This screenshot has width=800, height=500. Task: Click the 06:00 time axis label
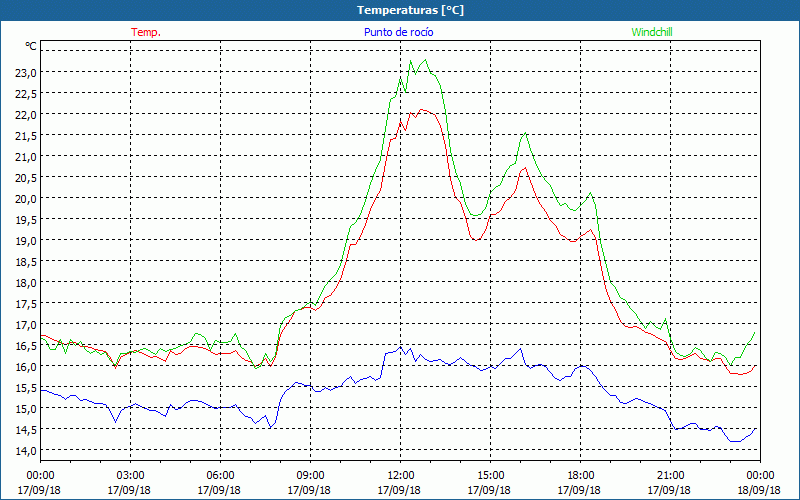pos(220,476)
